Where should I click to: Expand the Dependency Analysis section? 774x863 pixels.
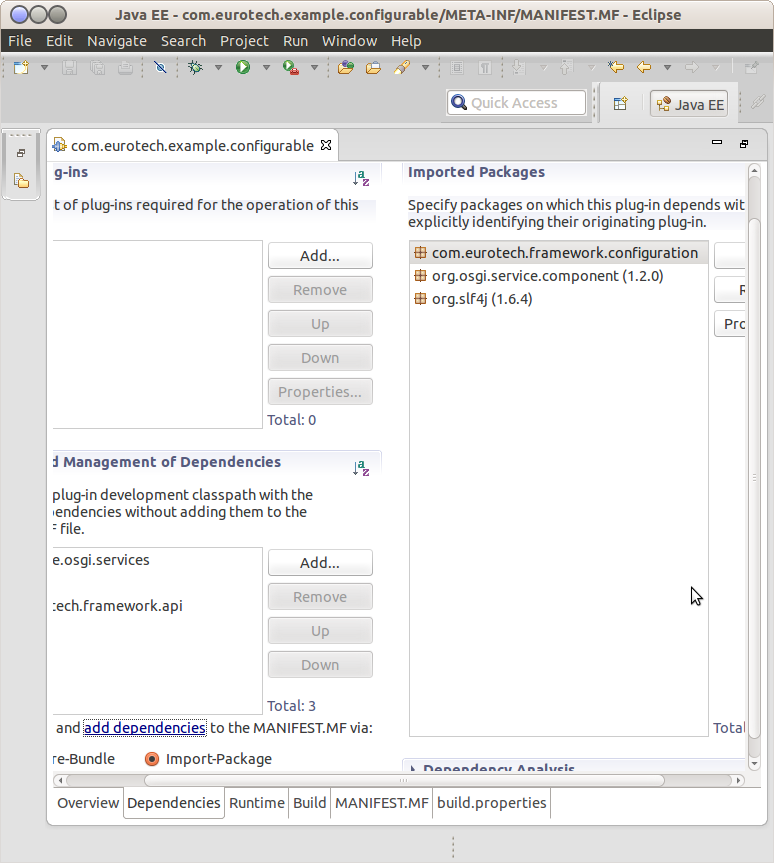(x=413, y=768)
